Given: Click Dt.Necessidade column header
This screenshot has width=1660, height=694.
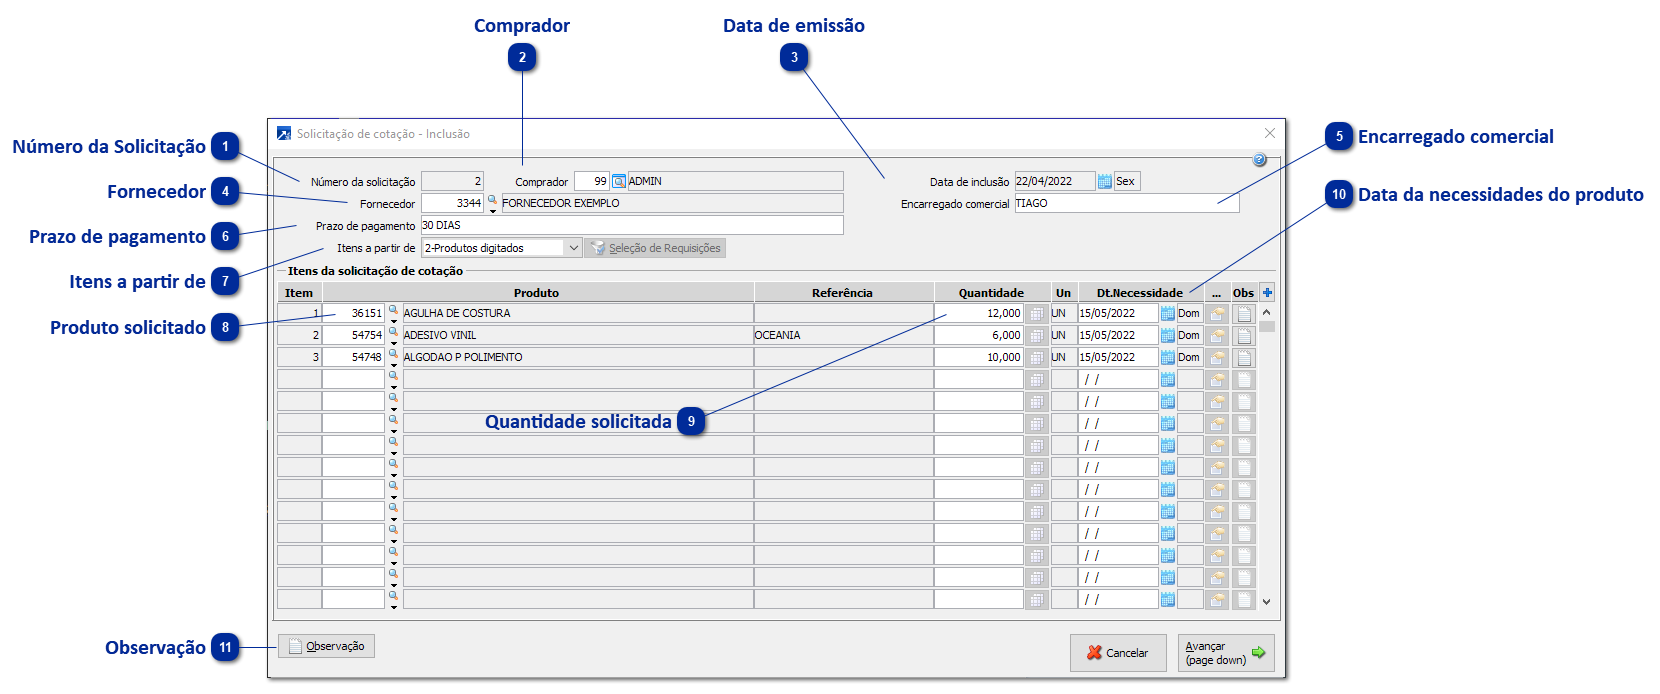Looking at the screenshot, I should pyautogui.click(x=1140, y=292).
